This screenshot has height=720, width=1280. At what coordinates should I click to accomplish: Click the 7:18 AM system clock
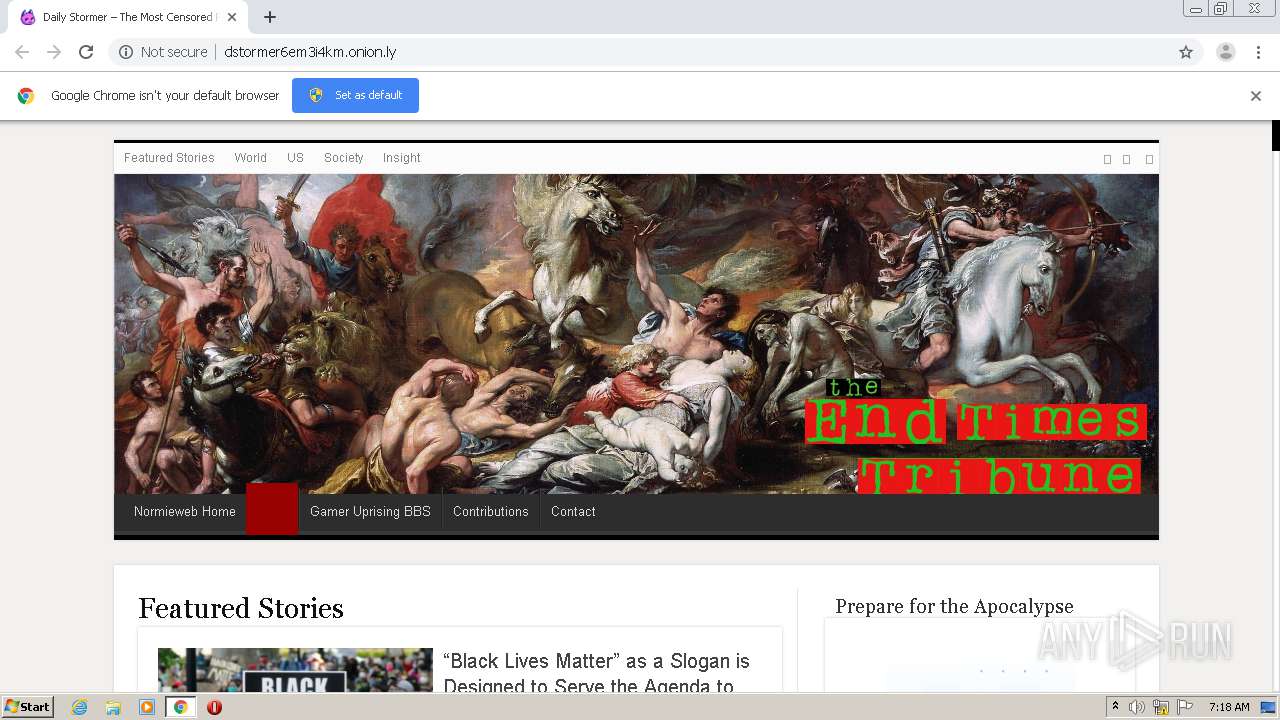click(1229, 707)
